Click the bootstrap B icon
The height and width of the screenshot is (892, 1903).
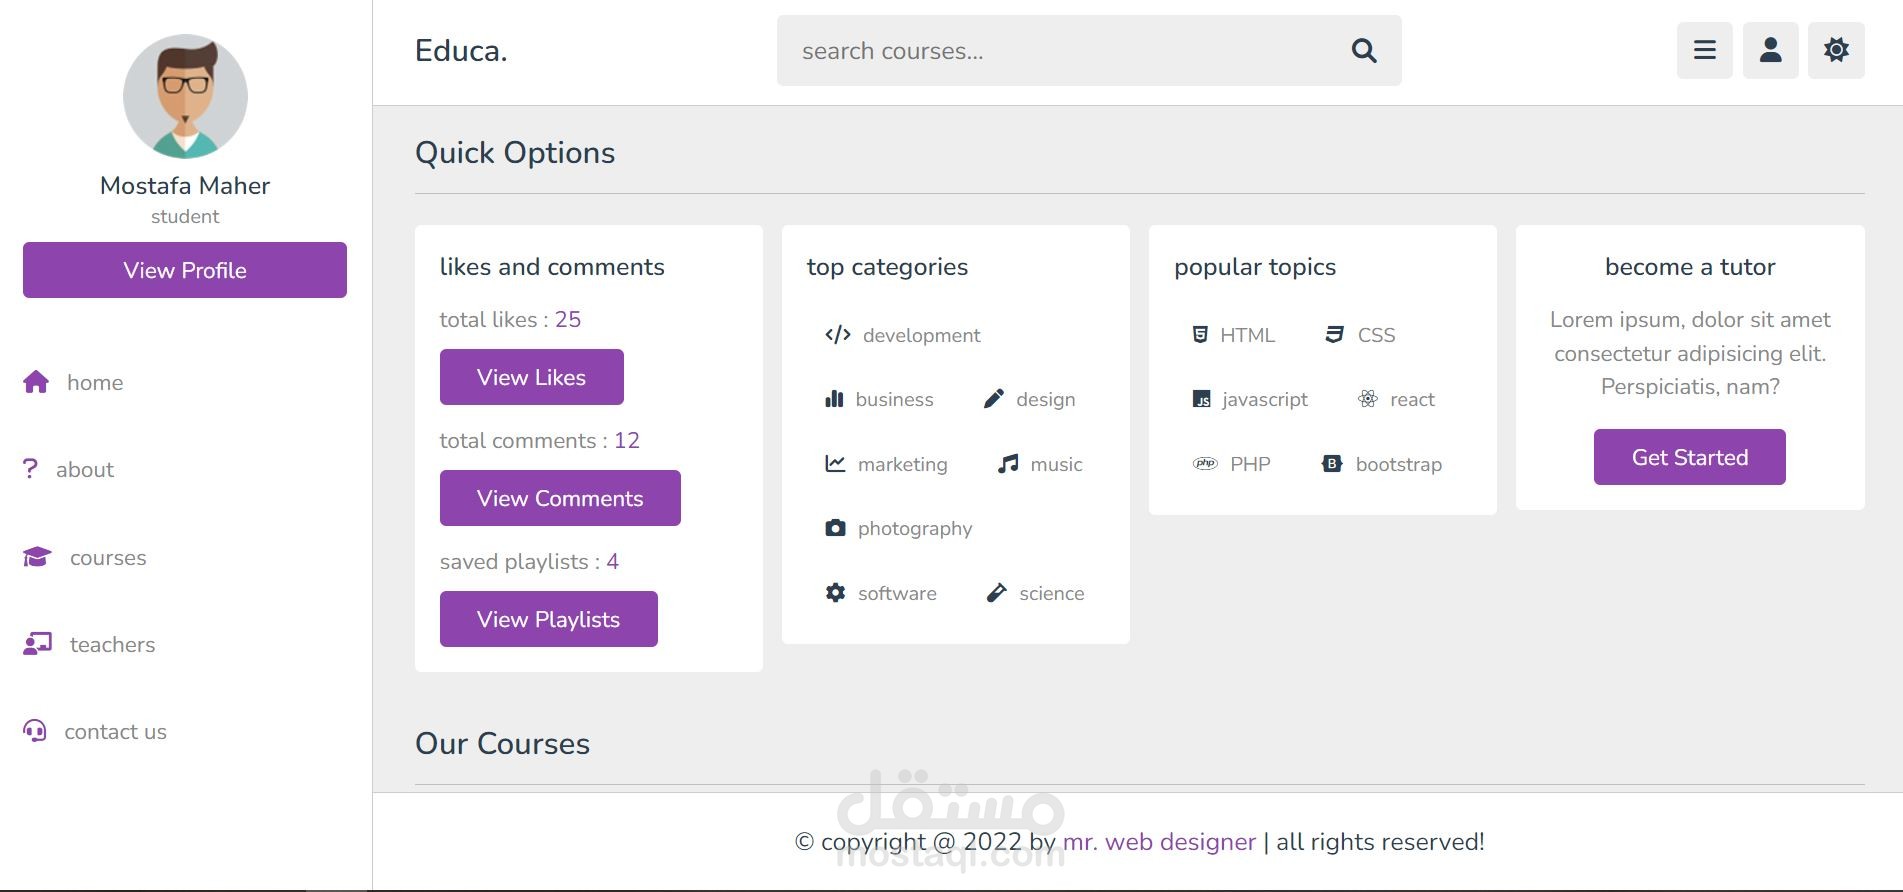(x=1332, y=464)
